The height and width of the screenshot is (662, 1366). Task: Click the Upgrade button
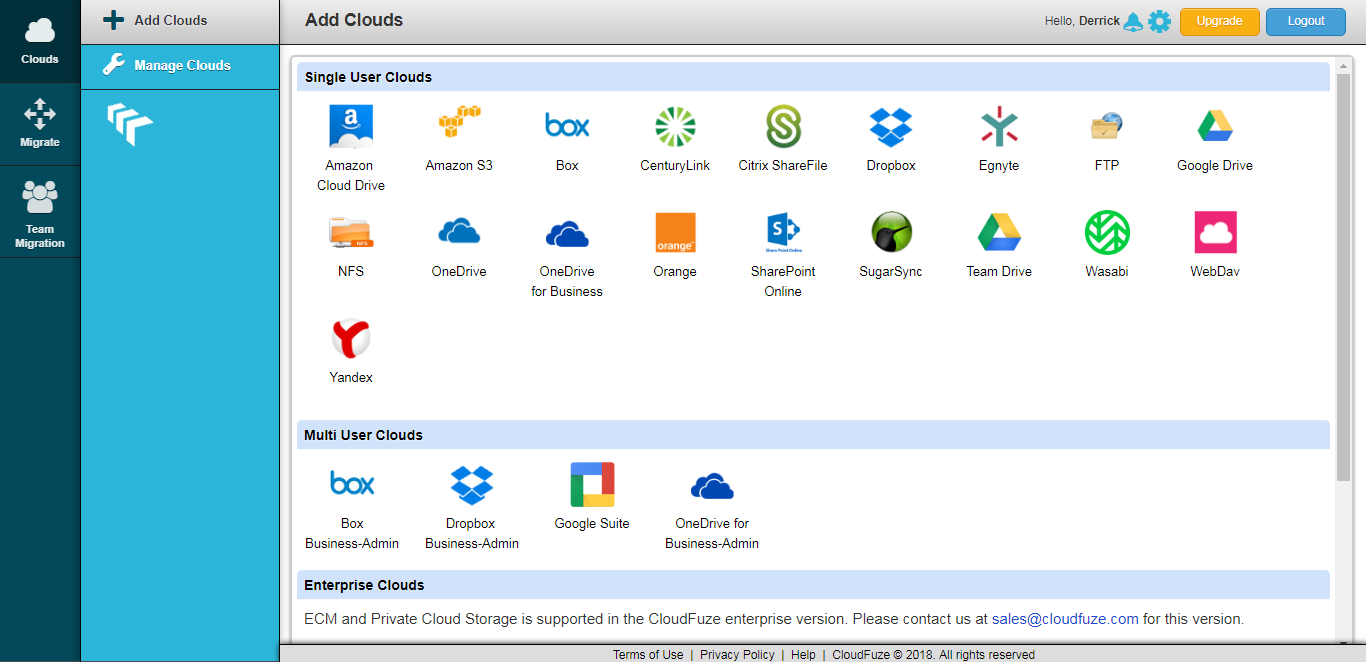pos(1219,21)
